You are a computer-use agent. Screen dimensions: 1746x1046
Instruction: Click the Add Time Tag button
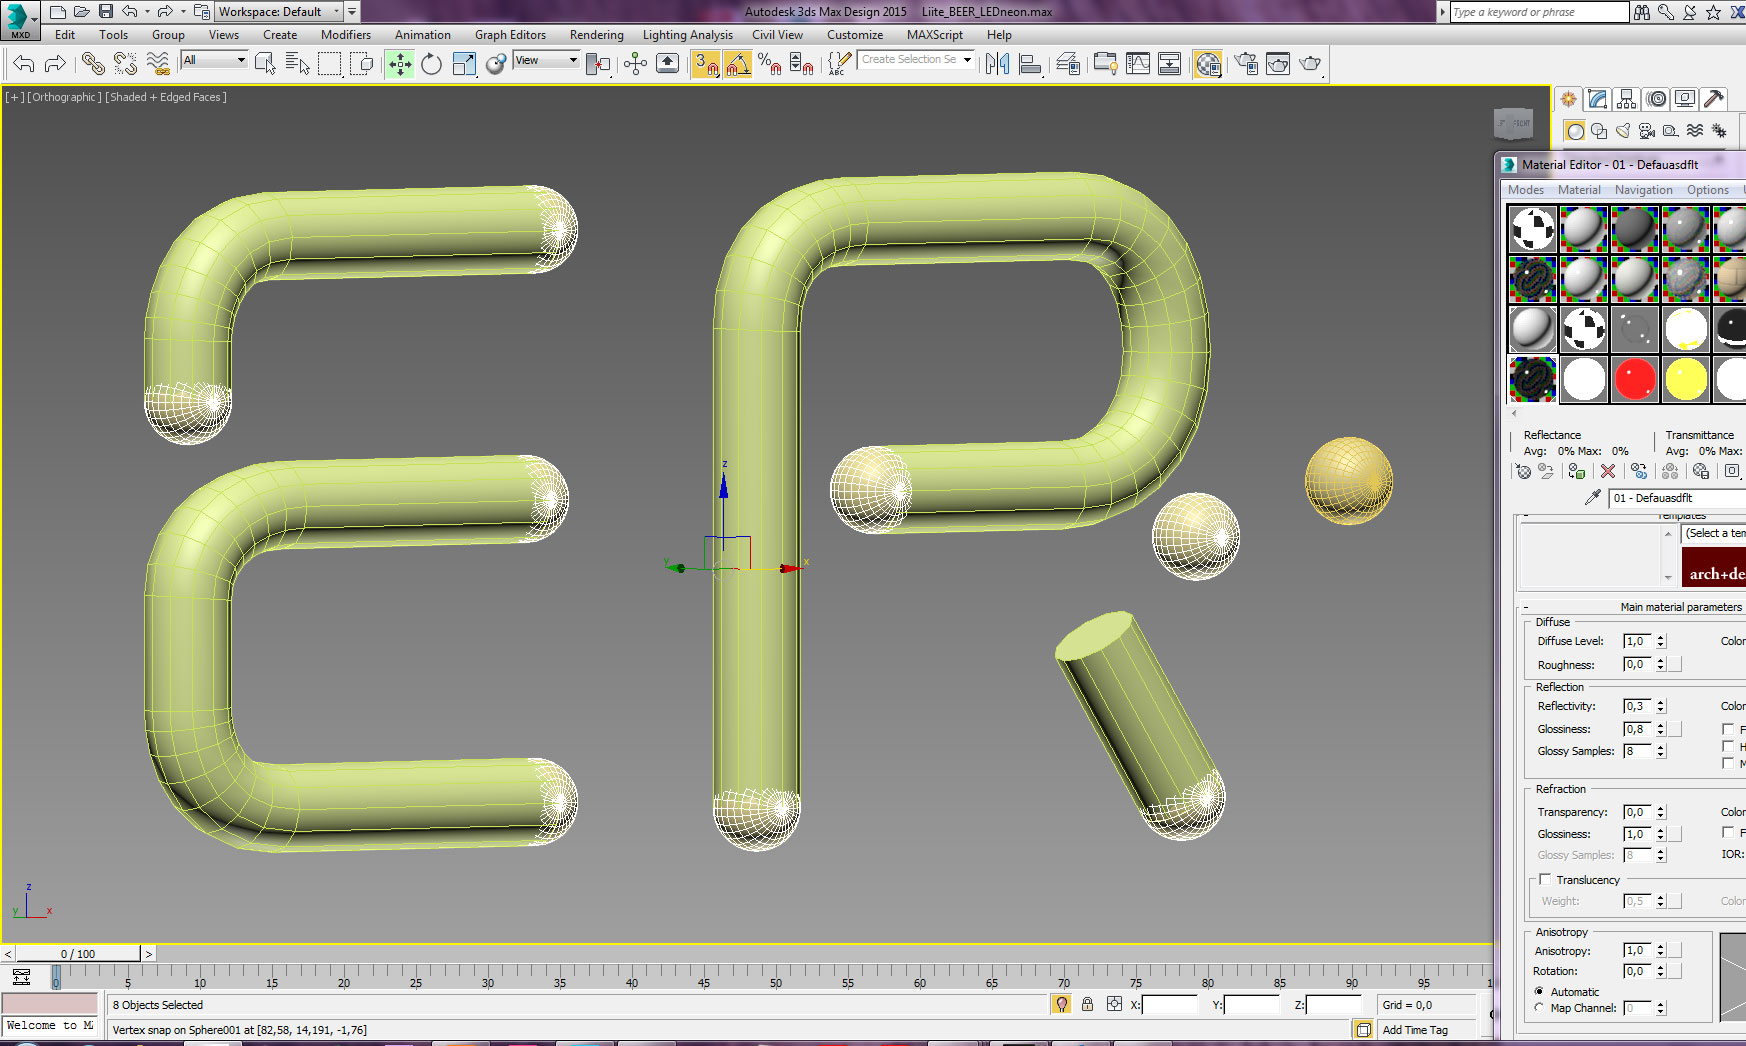(x=1415, y=1030)
